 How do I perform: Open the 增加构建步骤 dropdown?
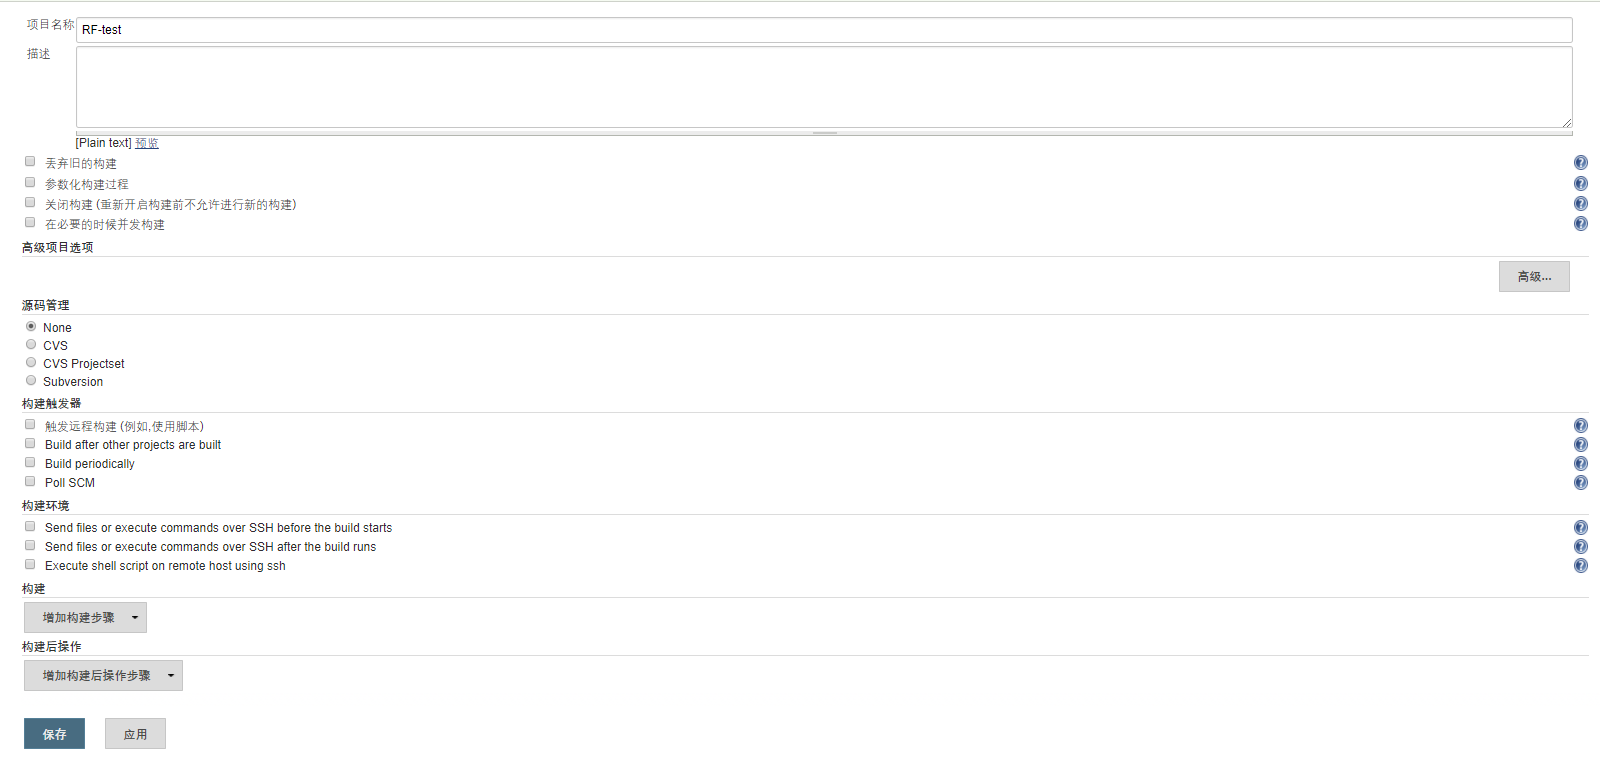click(85, 618)
